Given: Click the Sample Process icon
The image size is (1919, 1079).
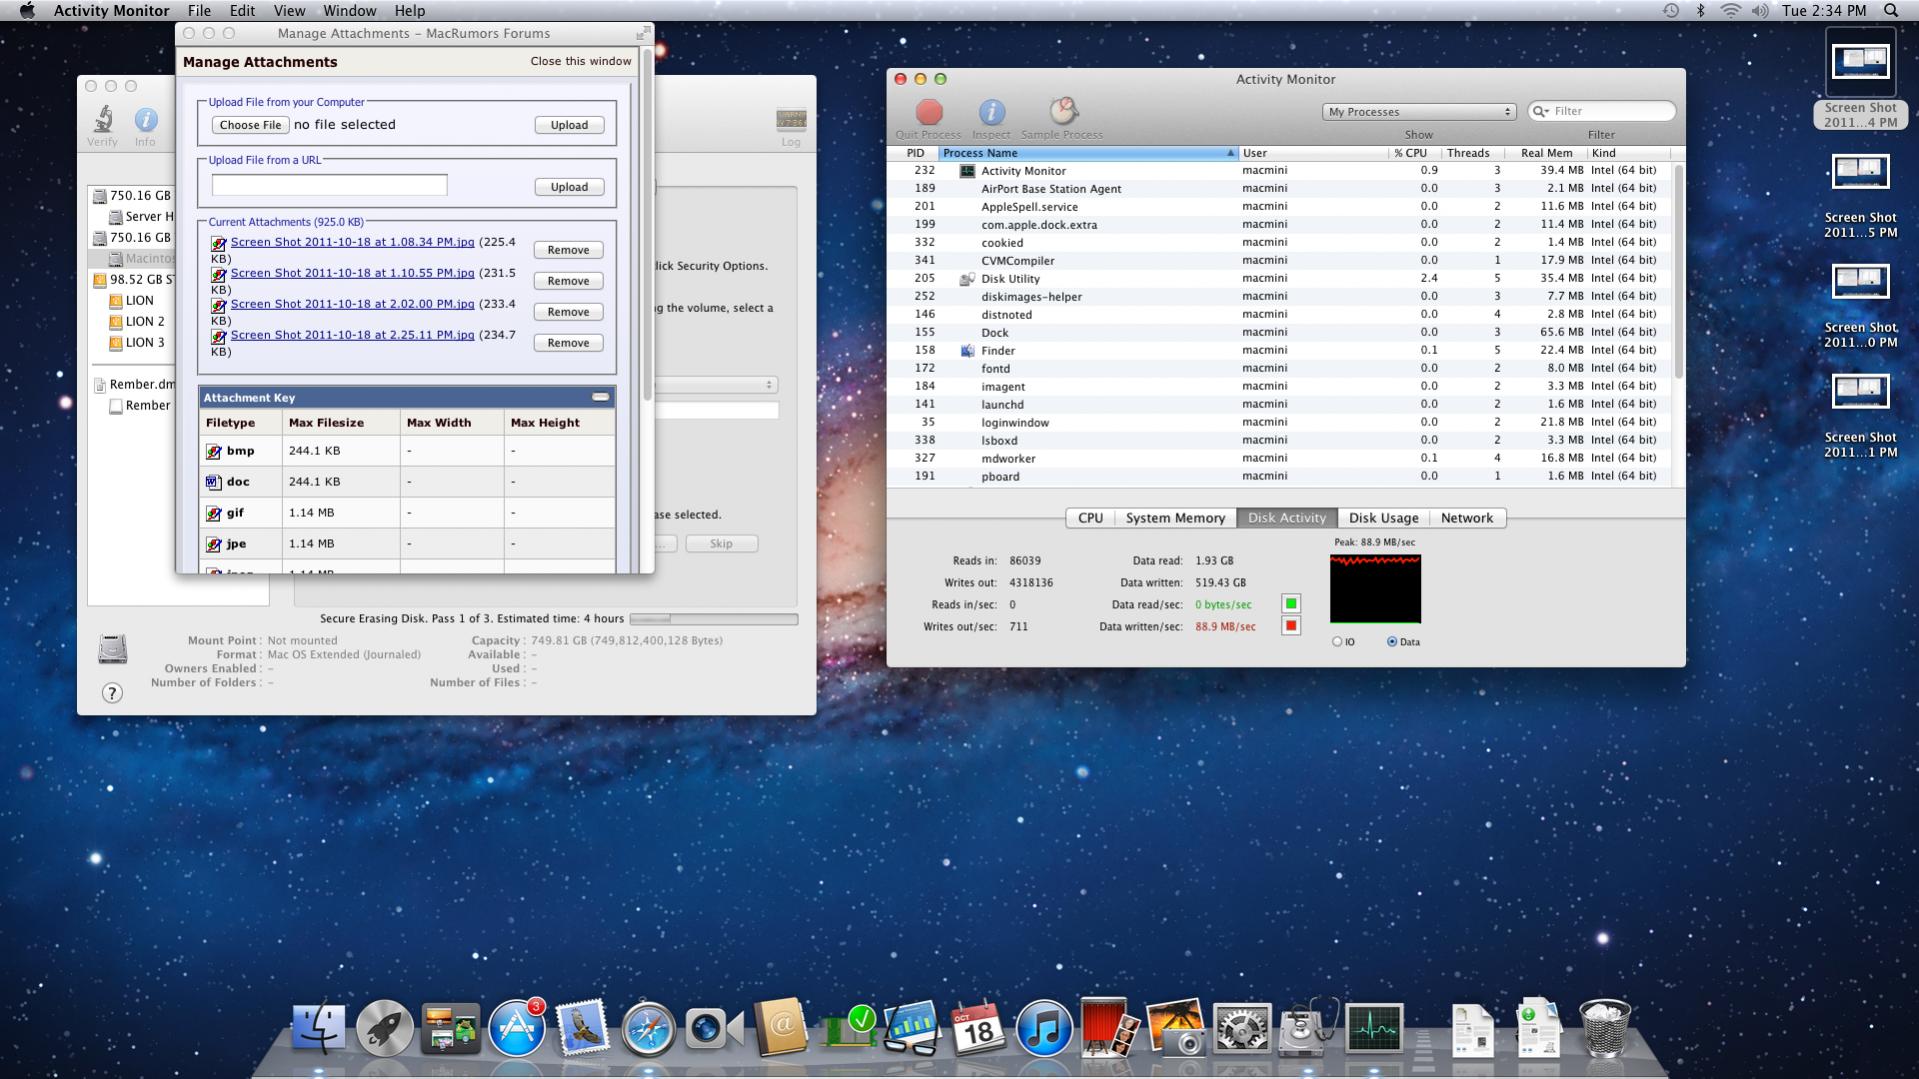Looking at the screenshot, I should [1062, 111].
